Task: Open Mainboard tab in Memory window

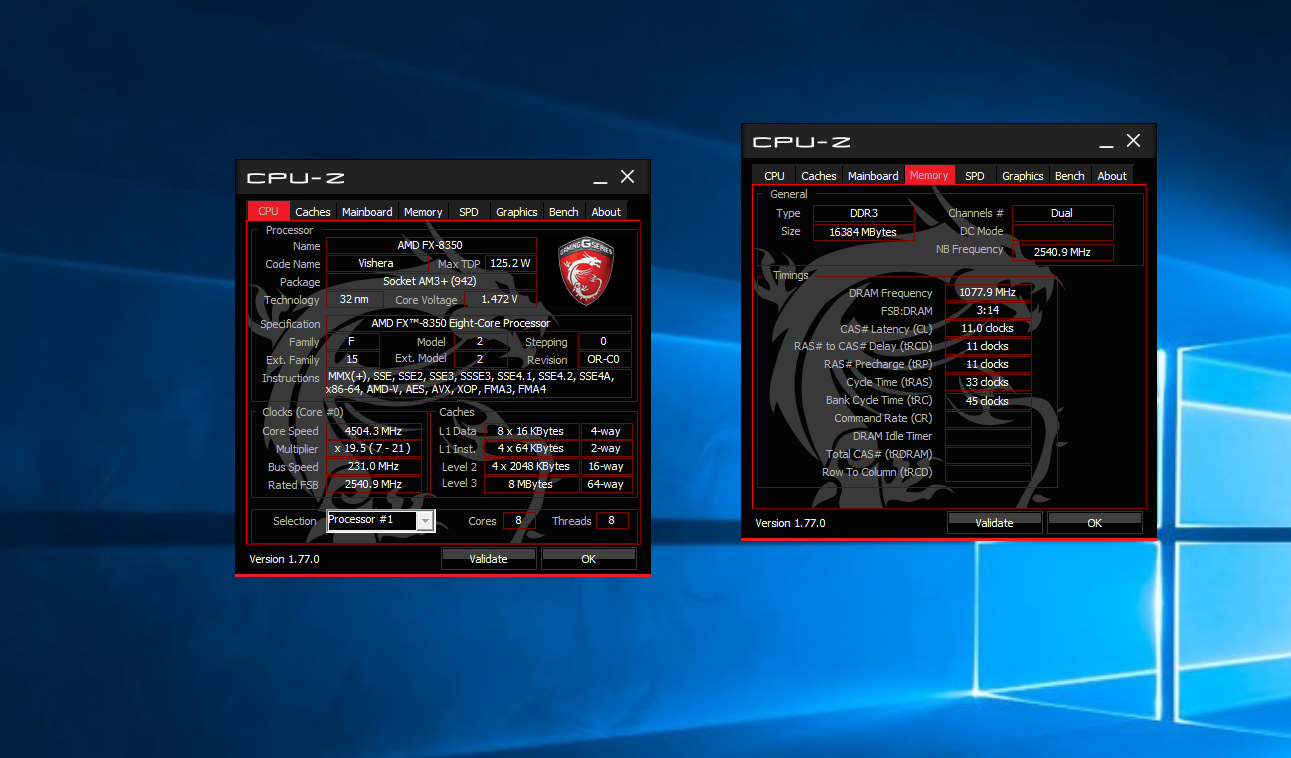Action: click(x=873, y=176)
